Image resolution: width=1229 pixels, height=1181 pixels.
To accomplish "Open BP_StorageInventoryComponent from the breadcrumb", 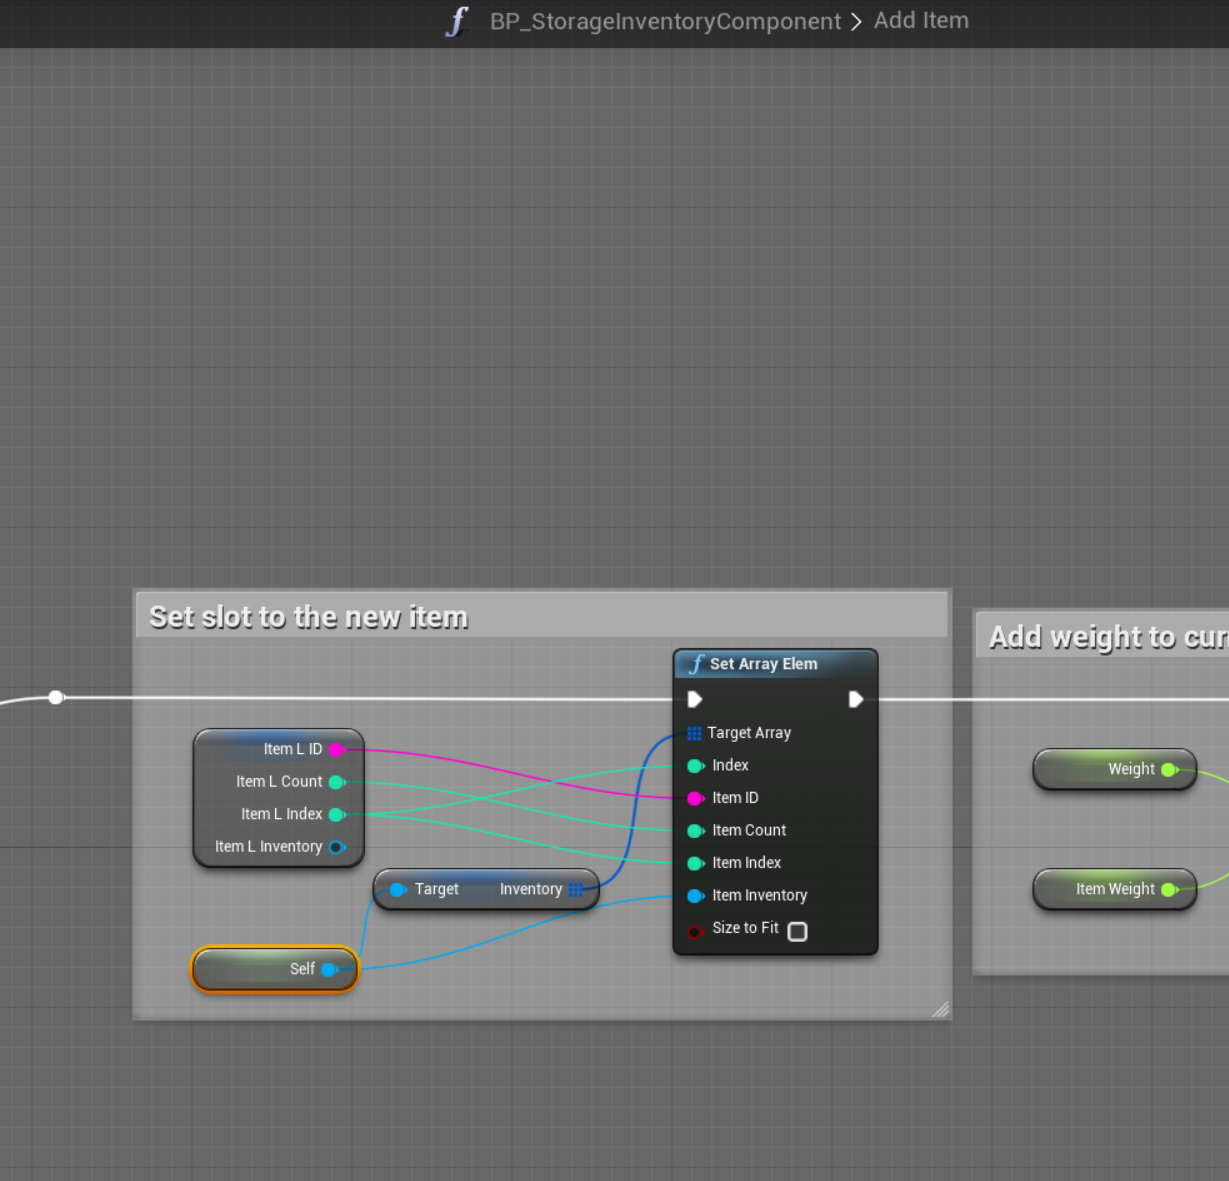I will click(x=665, y=21).
